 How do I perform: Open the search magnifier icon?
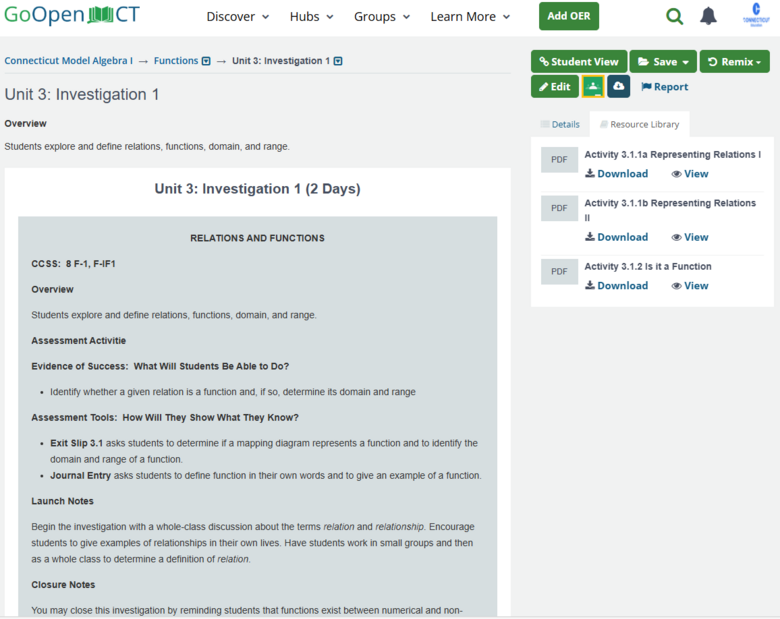pyautogui.click(x=675, y=16)
